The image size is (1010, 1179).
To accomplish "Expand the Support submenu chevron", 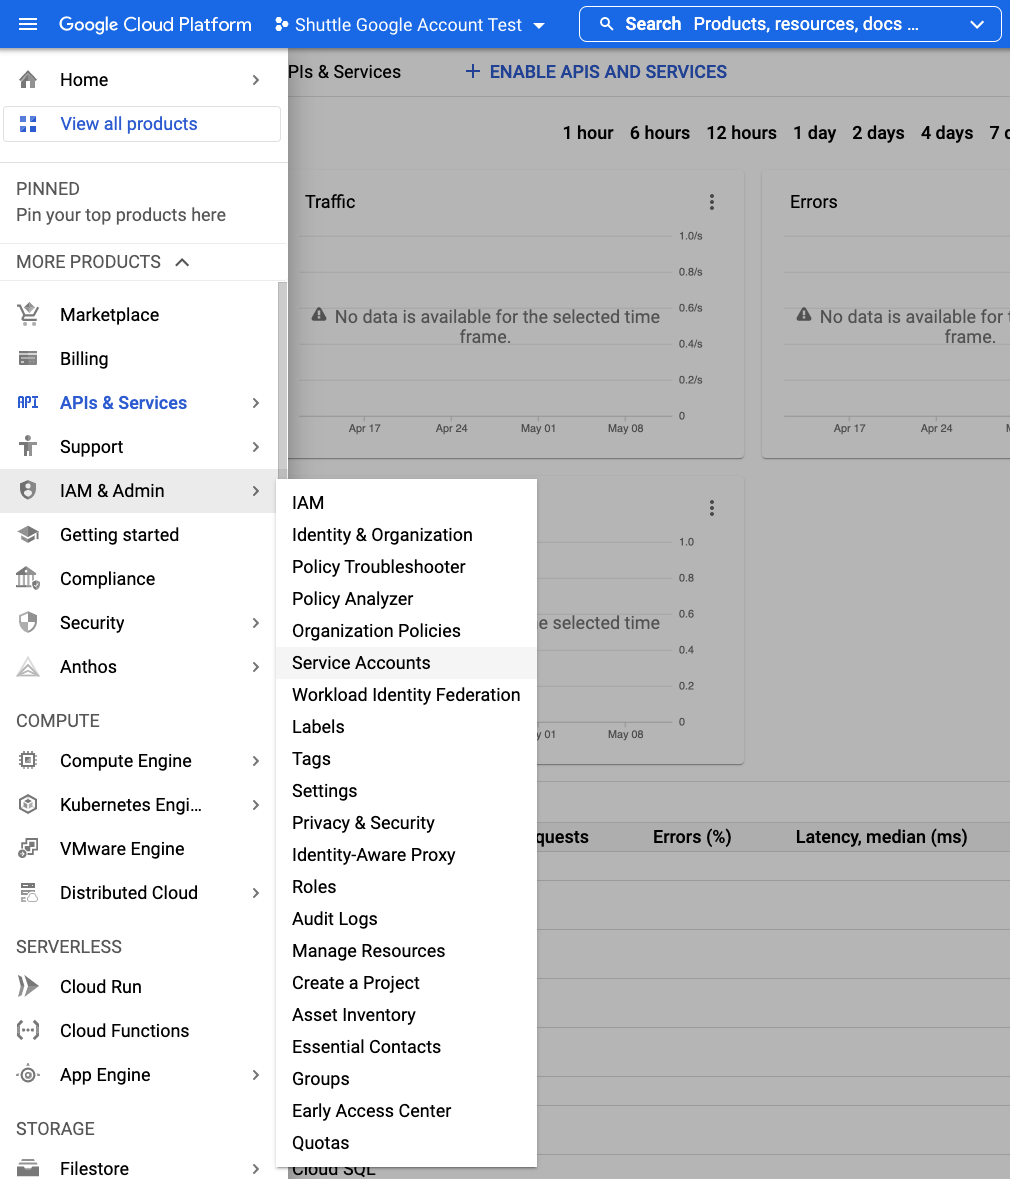I will pyautogui.click(x=256, y=447).
